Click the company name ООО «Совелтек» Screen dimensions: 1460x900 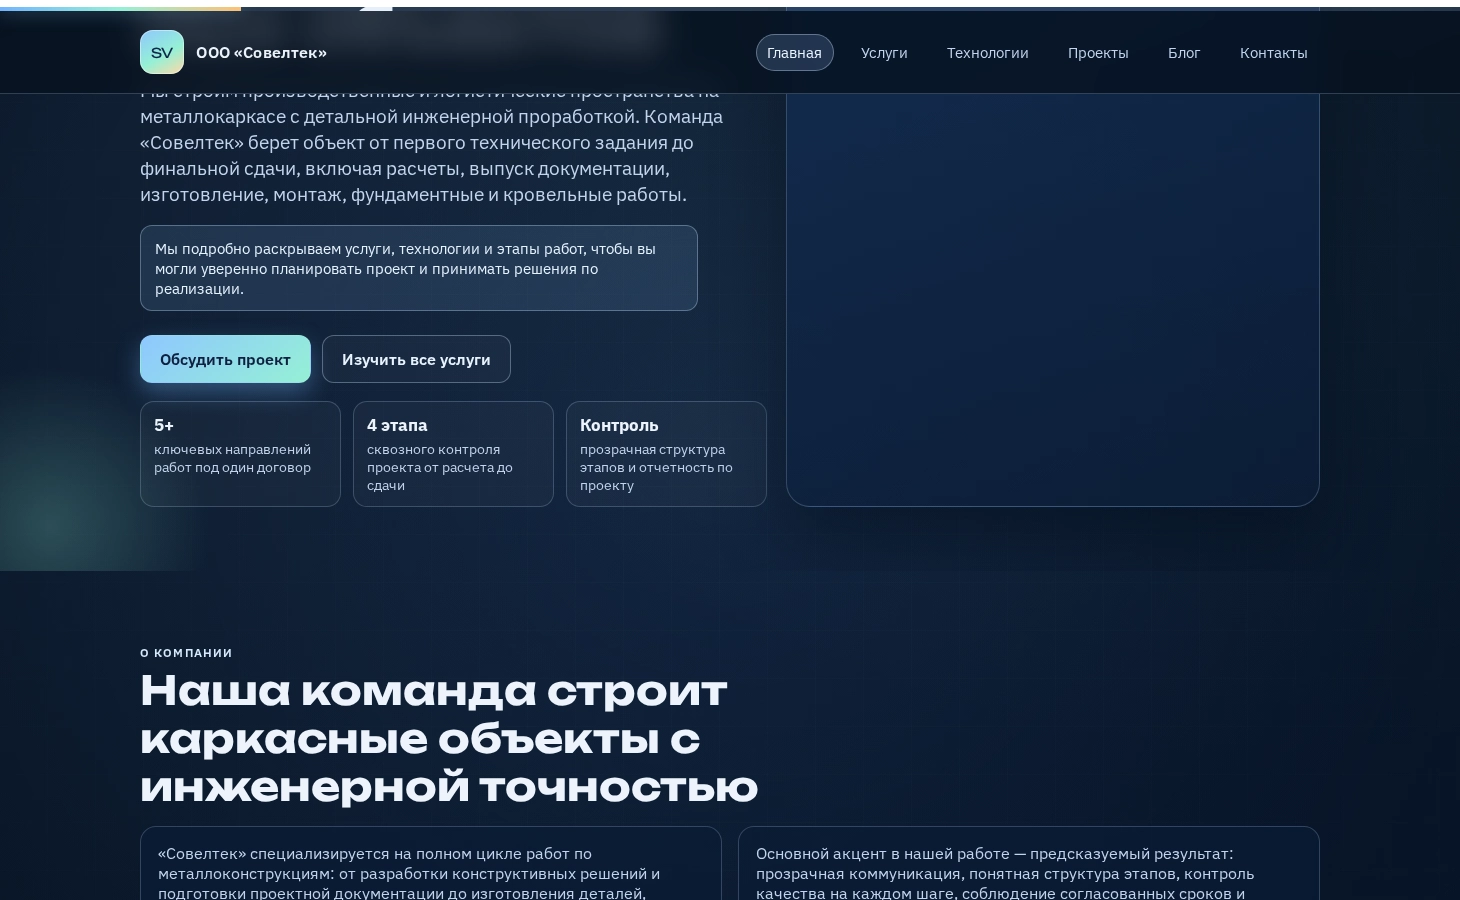pyautogui.click(x=261, y=52)
